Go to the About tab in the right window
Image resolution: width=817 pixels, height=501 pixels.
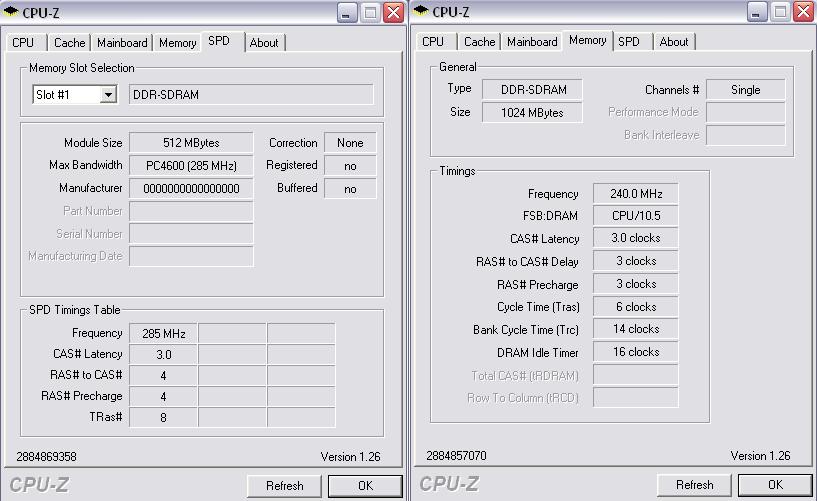tap(673, 42)
